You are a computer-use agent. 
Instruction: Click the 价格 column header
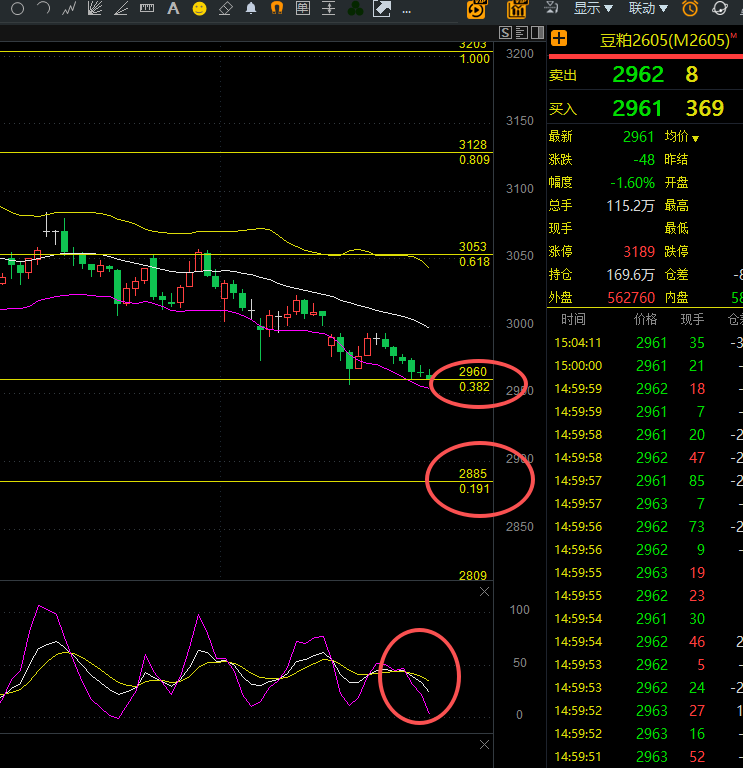(x=645, y=319)
